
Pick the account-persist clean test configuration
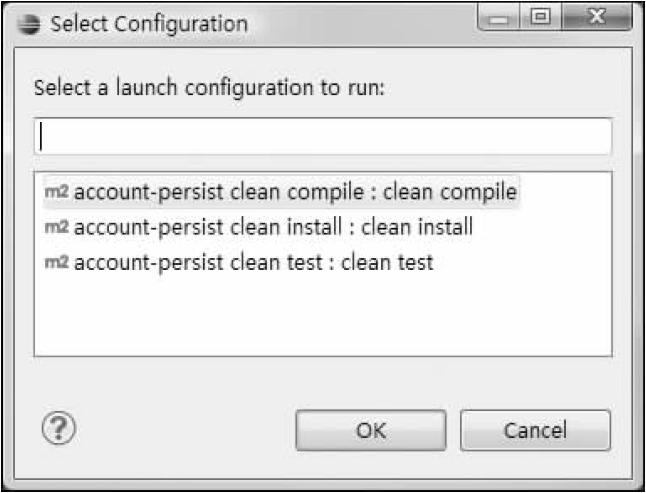253,263
